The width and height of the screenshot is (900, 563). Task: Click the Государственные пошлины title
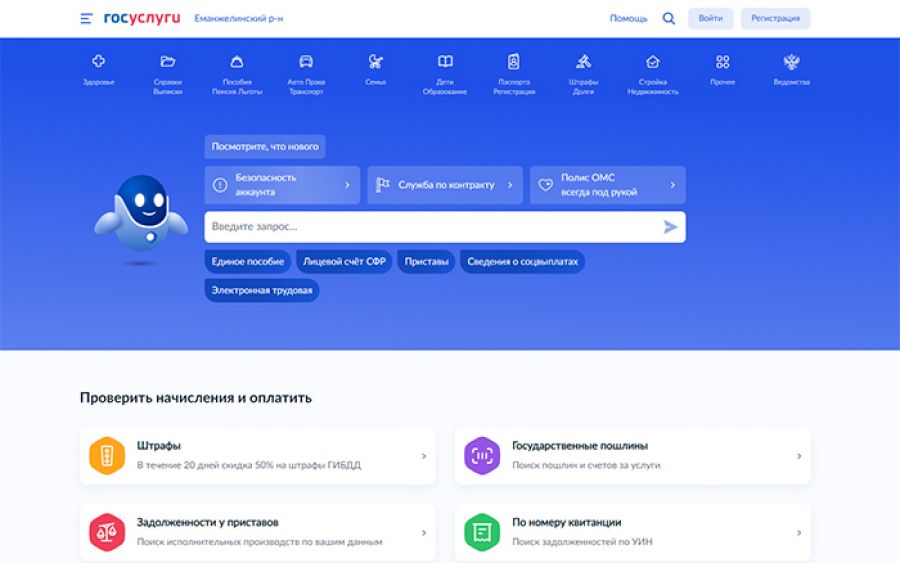pos(580,445)
